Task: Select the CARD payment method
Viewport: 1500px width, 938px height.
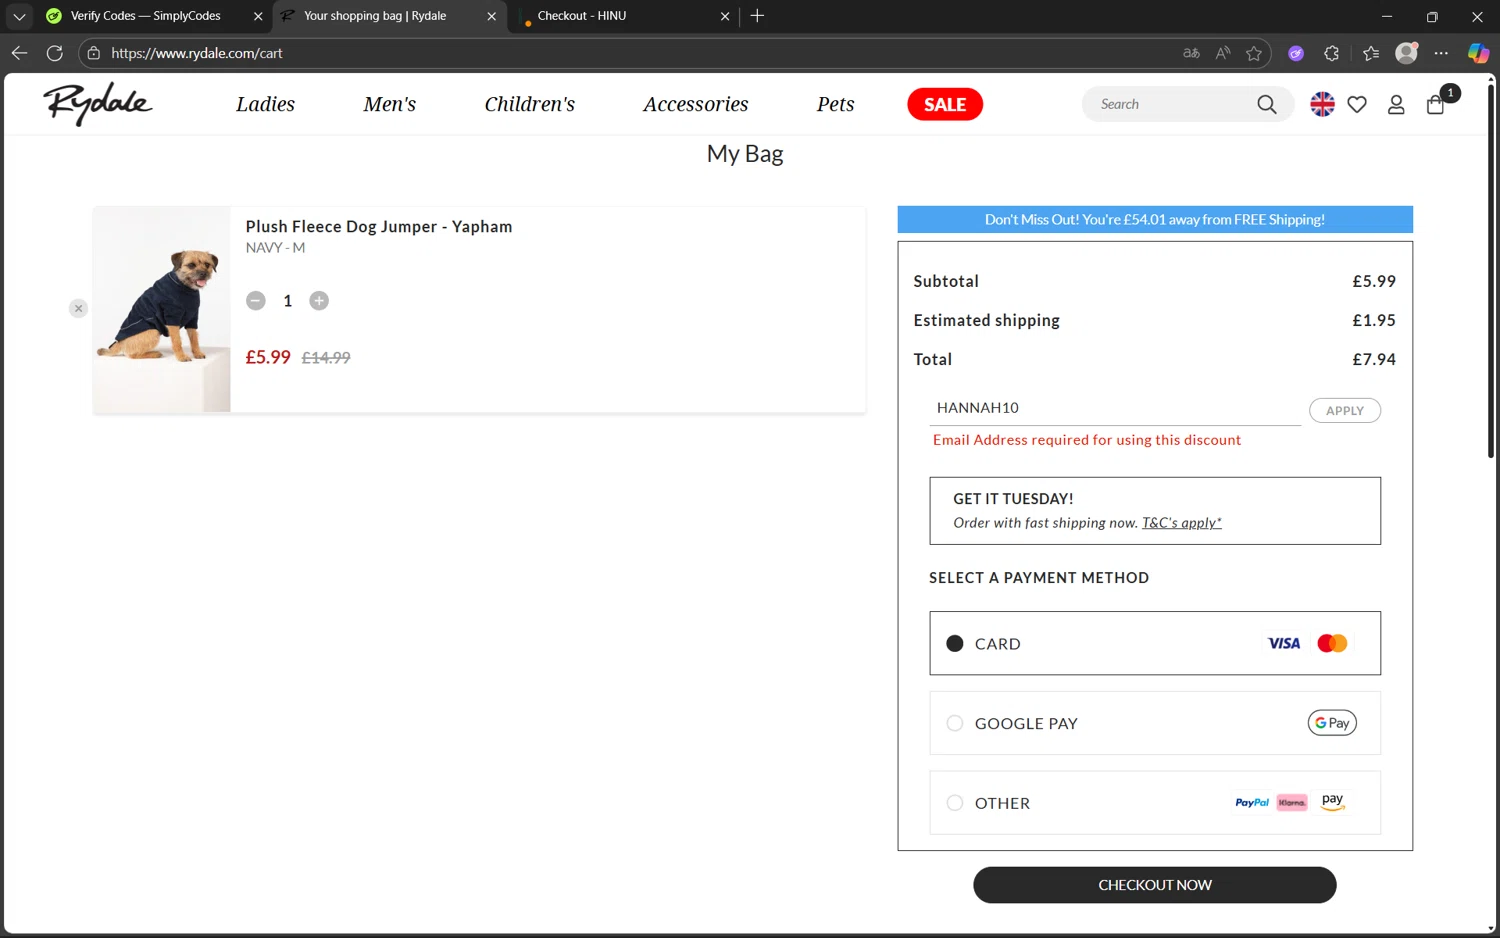Action: point(1155,643)
